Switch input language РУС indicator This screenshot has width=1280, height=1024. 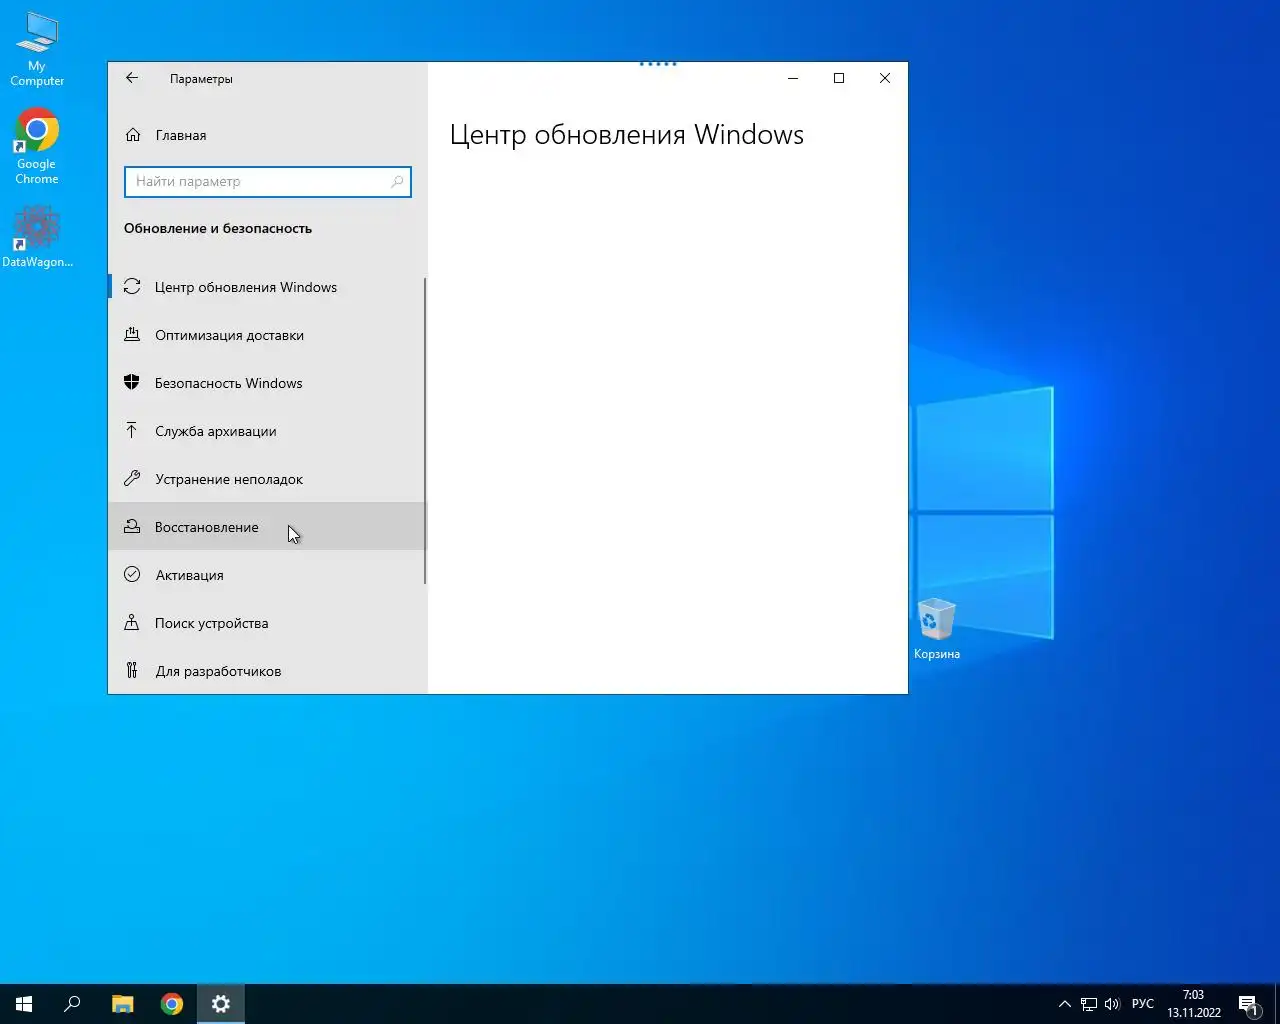click(x=1143, y=1004)
